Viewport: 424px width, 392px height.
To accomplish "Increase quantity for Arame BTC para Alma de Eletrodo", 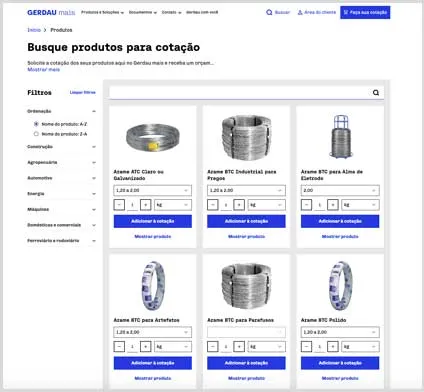I will [333, 205].
